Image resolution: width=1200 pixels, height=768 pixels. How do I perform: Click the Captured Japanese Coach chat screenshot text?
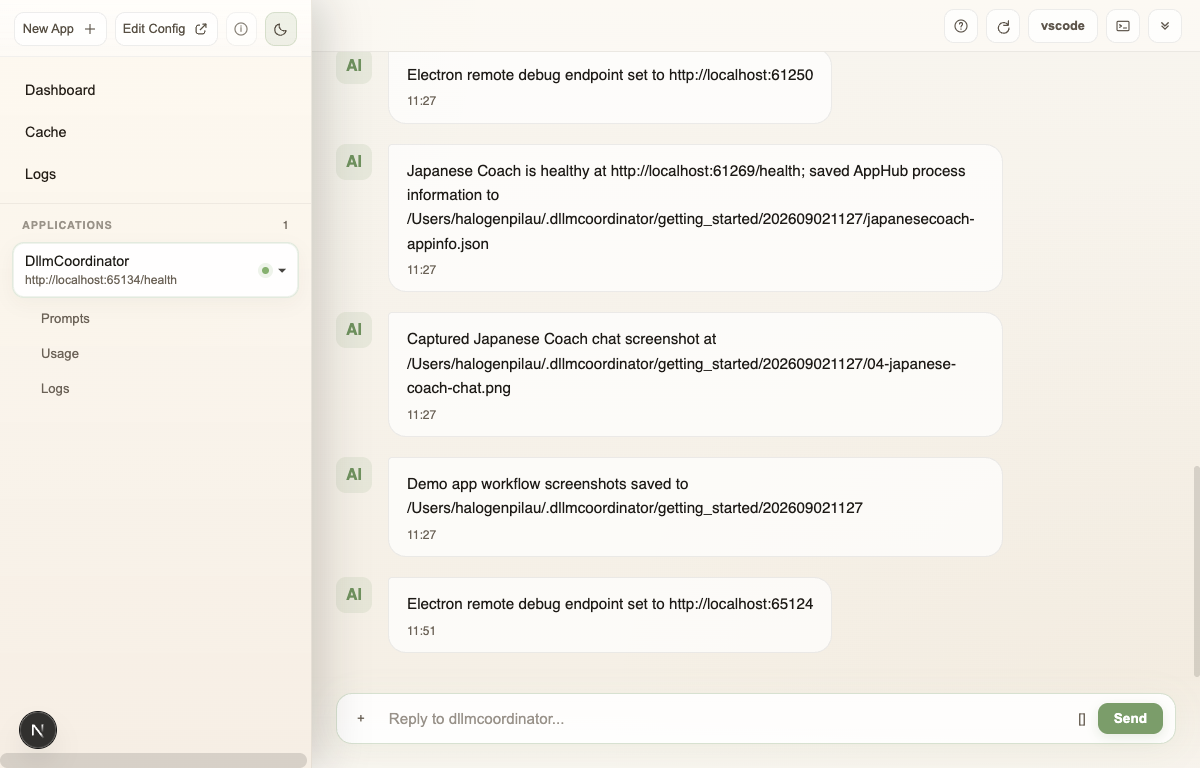(681, 363)
